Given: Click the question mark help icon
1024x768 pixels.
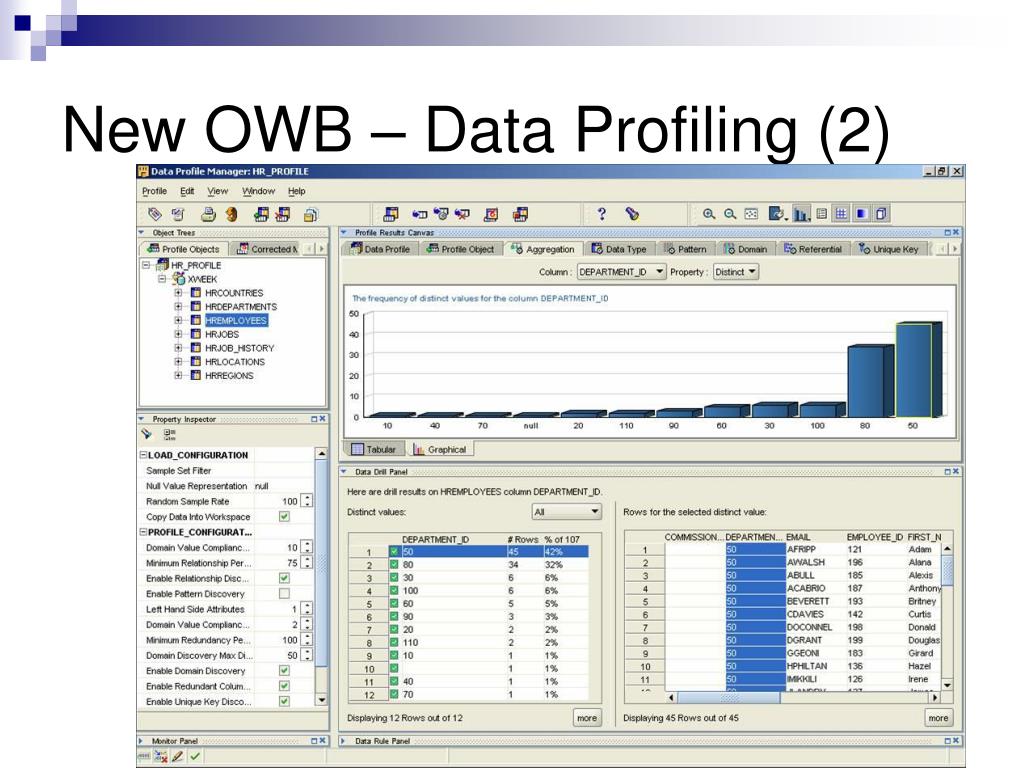Looking at the screenshot, I should pos(601,214).
